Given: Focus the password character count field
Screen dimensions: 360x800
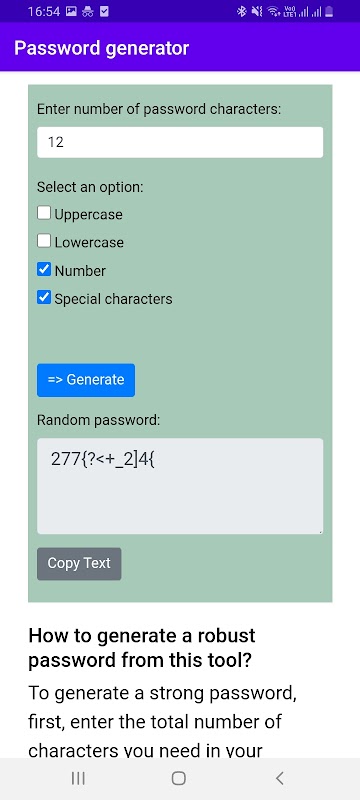Looking at the screenshot, I should coord(180,142).
